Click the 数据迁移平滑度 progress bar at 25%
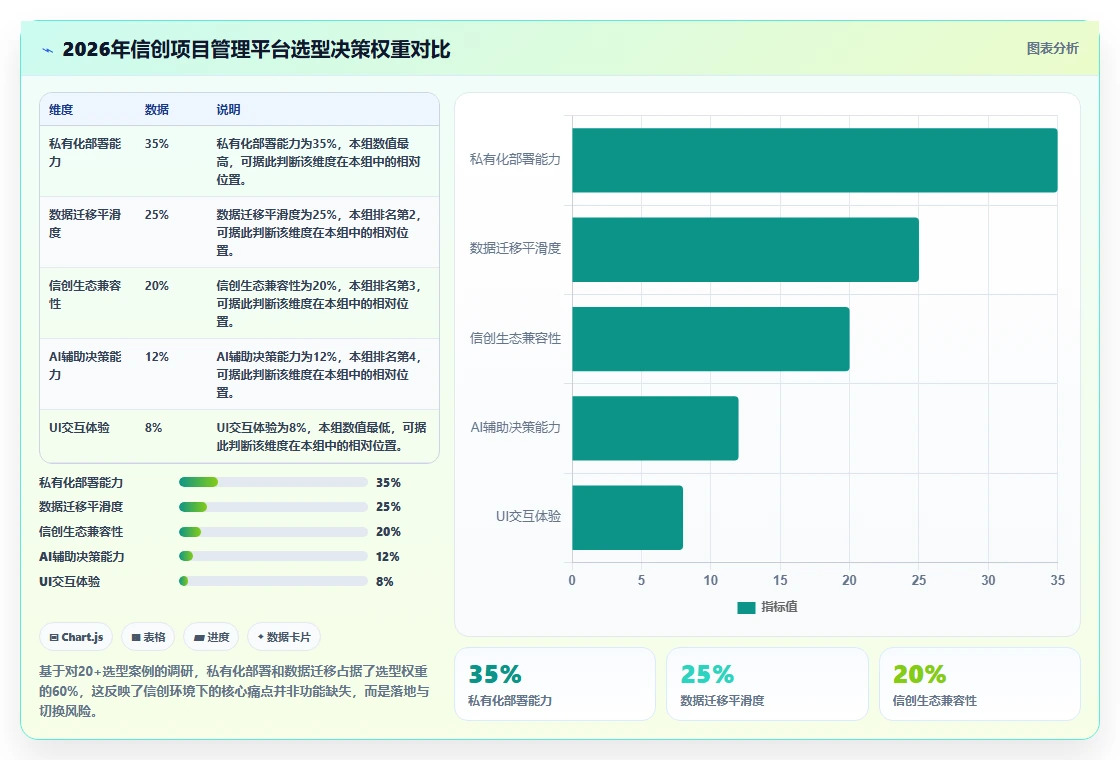Screen dimensions: 1120x760 pos(273,506)
